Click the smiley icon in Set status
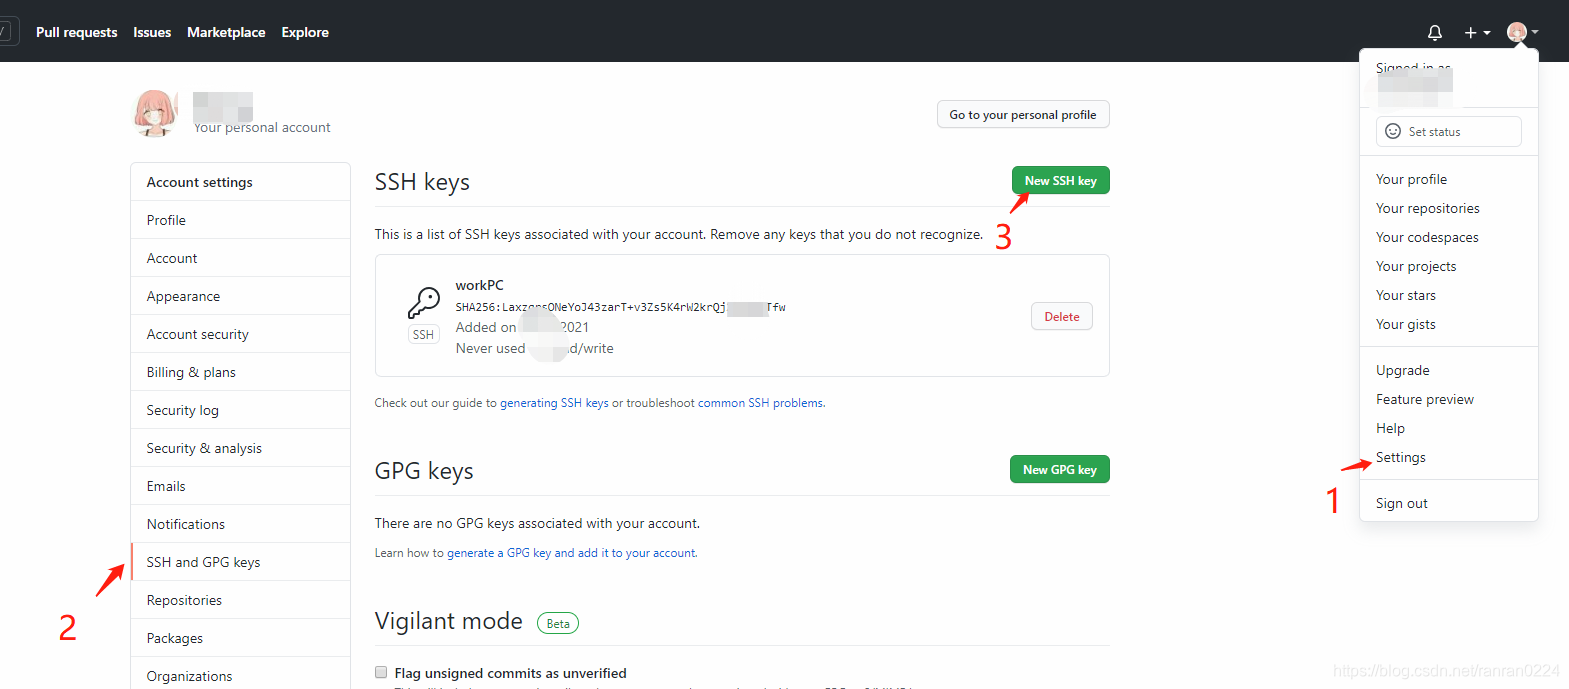The width and height of the screenshot is (1569, 689). point(1393,131)
